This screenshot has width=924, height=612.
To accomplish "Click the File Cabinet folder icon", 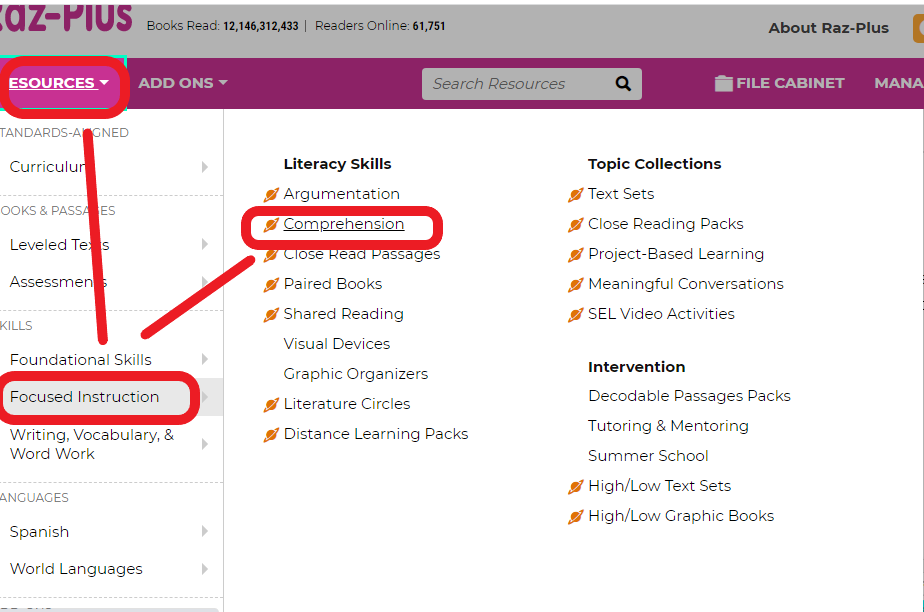I will [723, 84].
